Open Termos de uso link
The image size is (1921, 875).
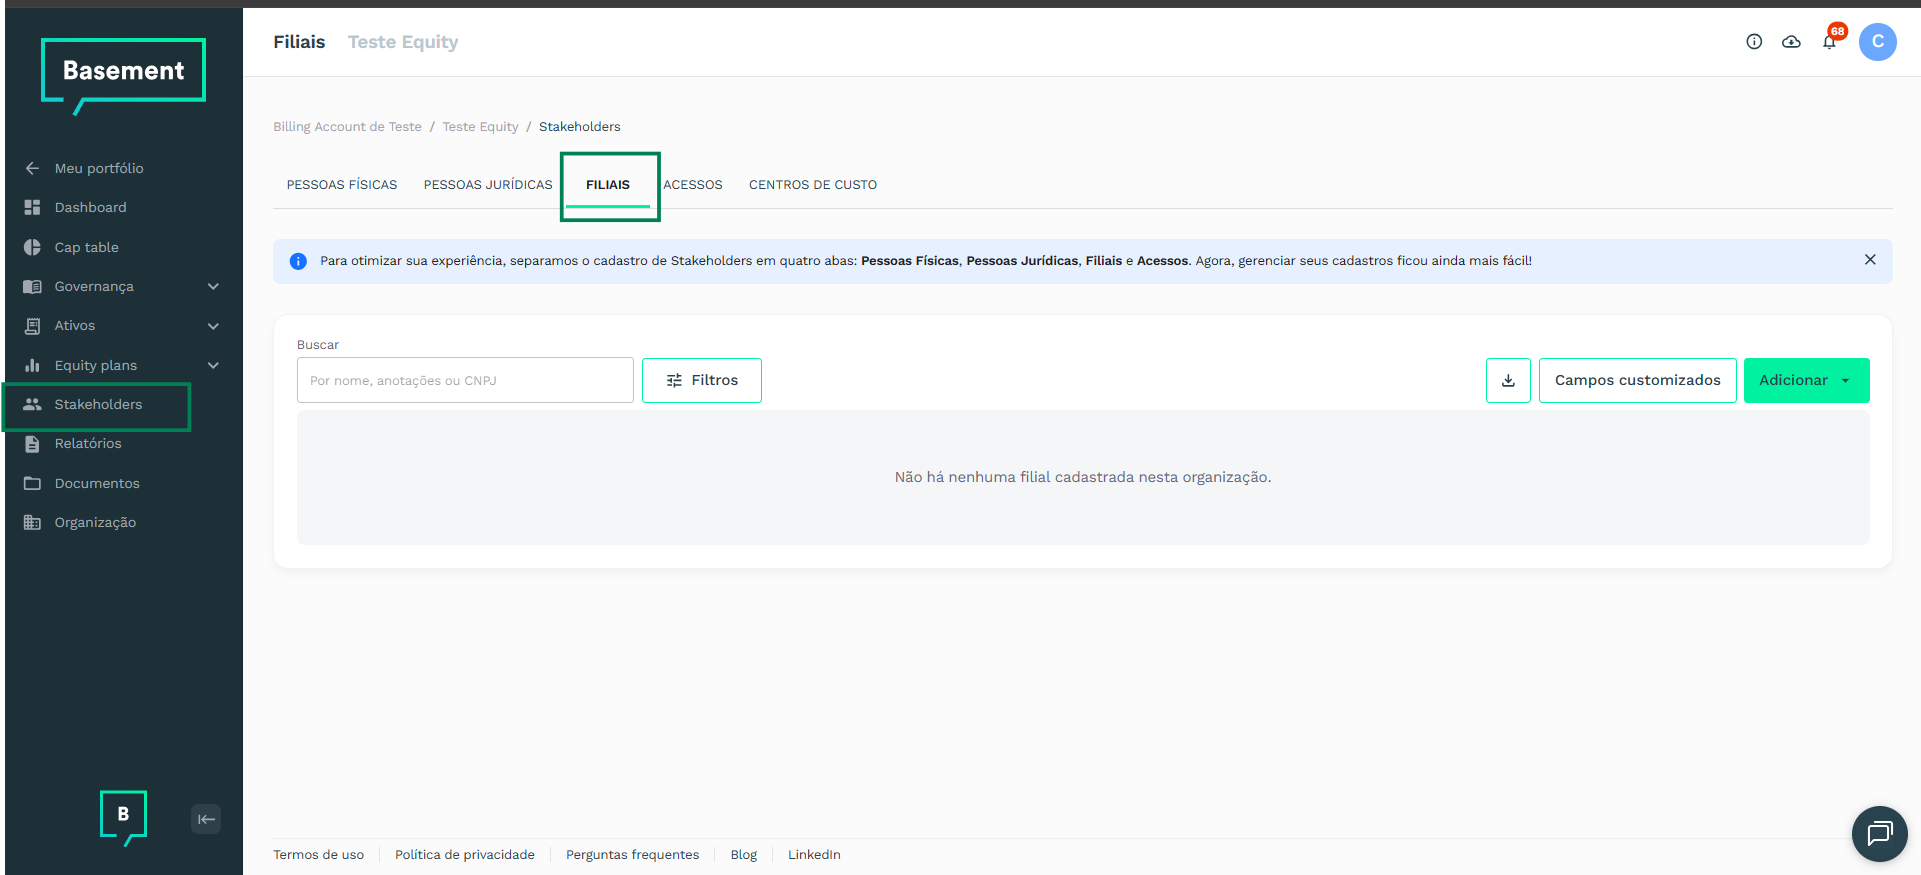point(319,855)
